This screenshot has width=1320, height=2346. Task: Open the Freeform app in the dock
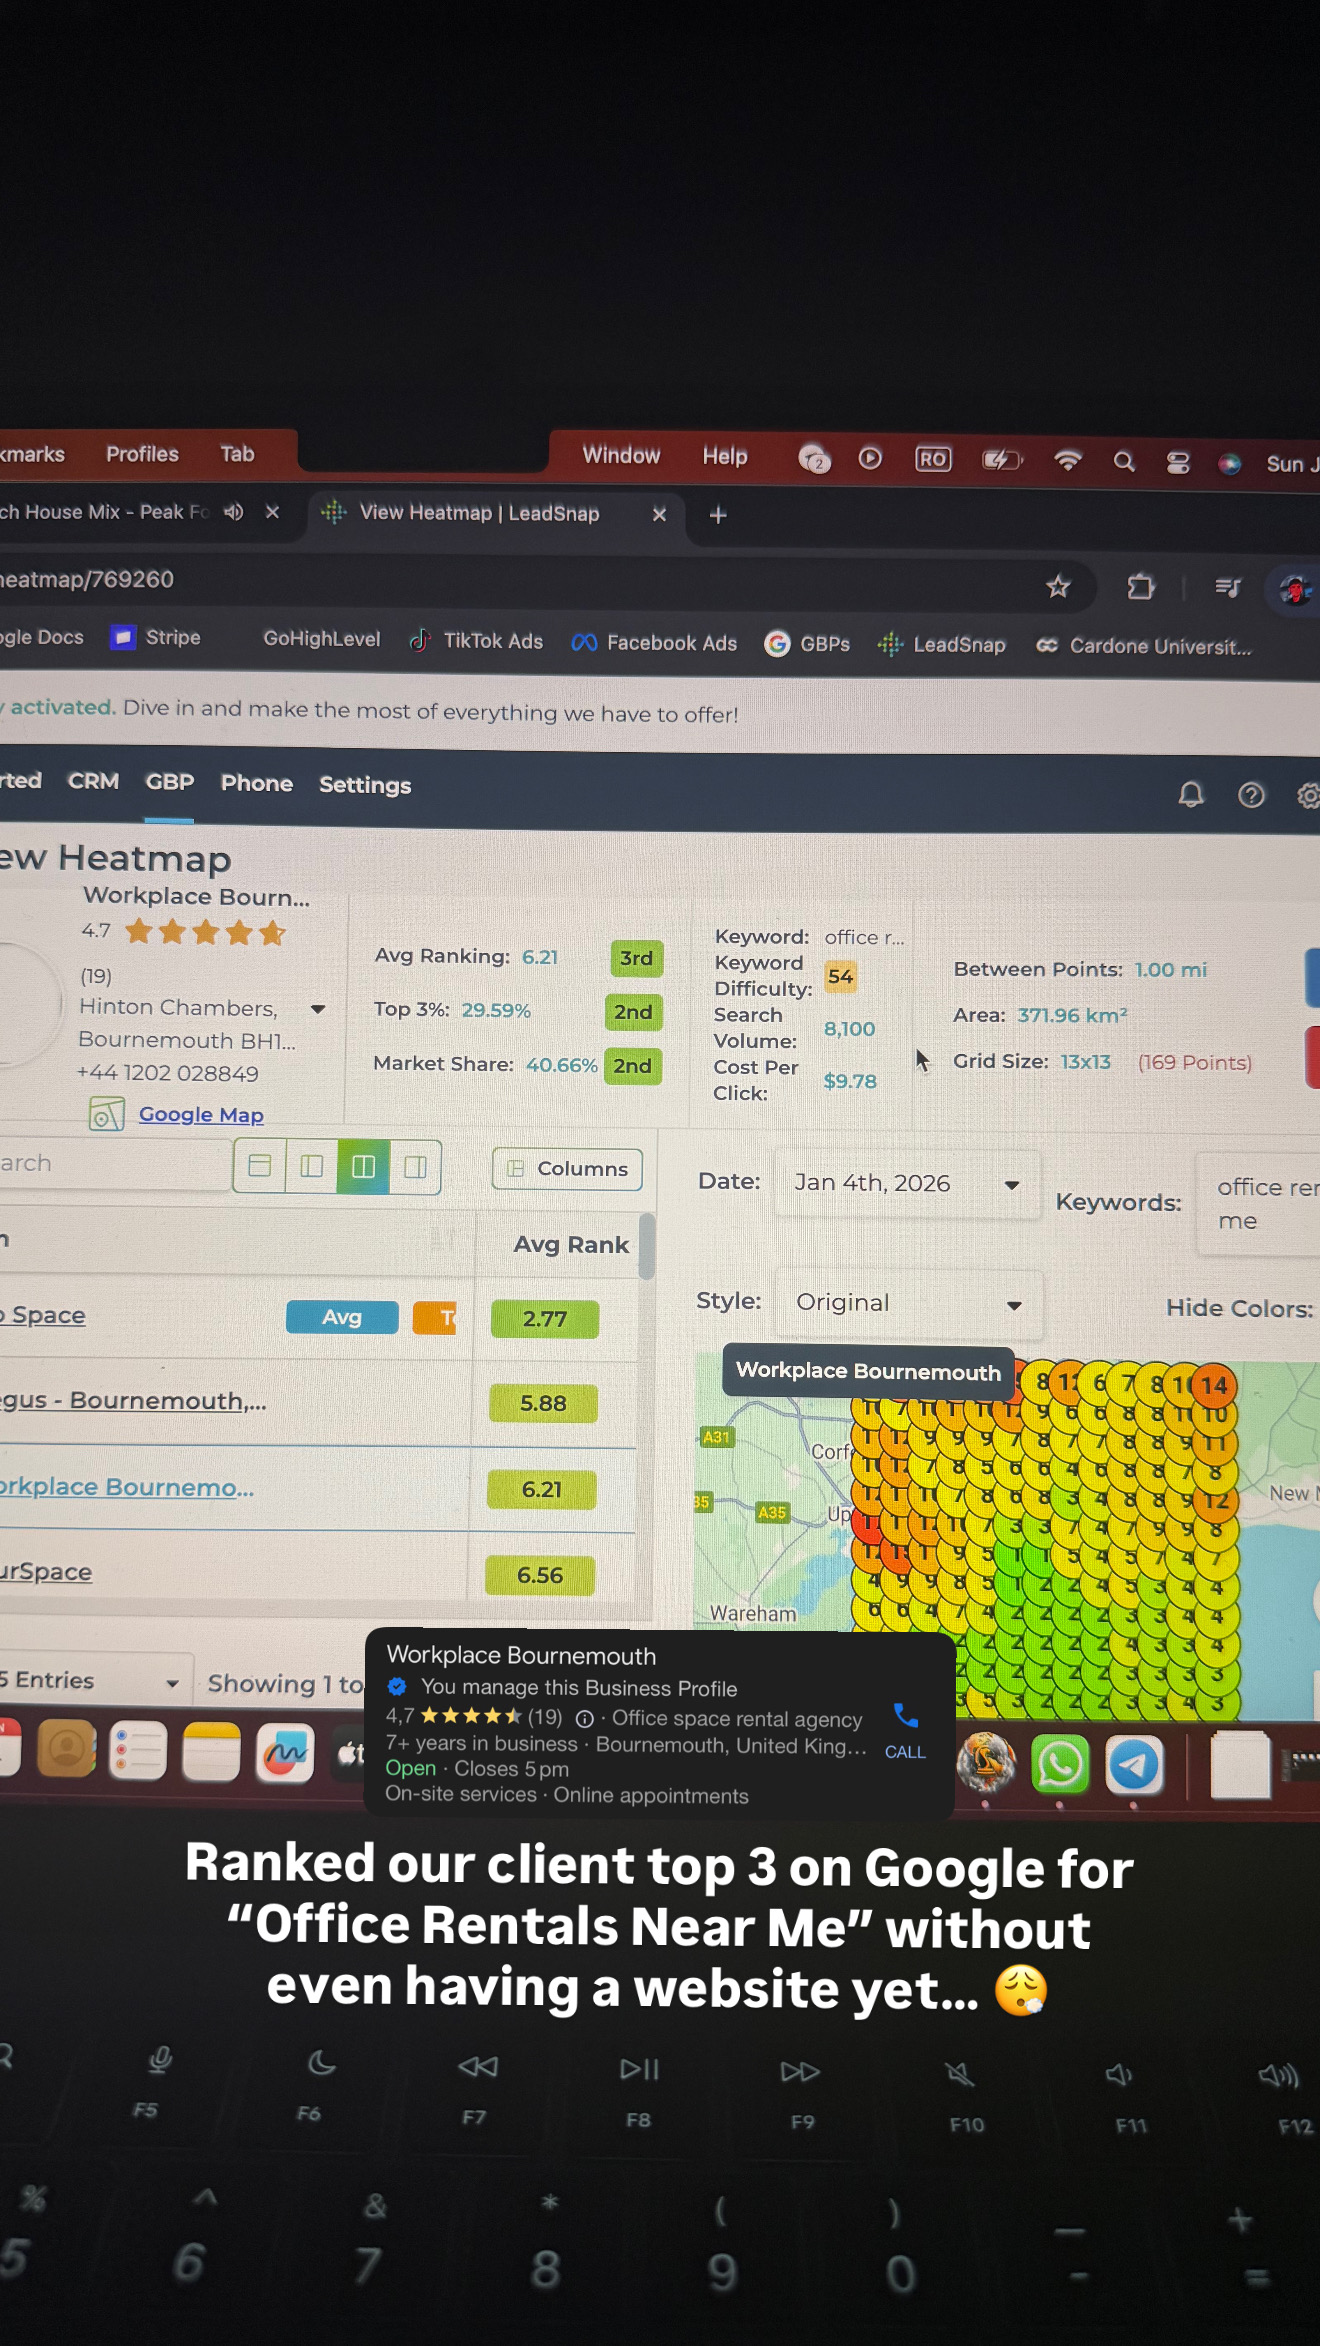(x=285, y=1753)
